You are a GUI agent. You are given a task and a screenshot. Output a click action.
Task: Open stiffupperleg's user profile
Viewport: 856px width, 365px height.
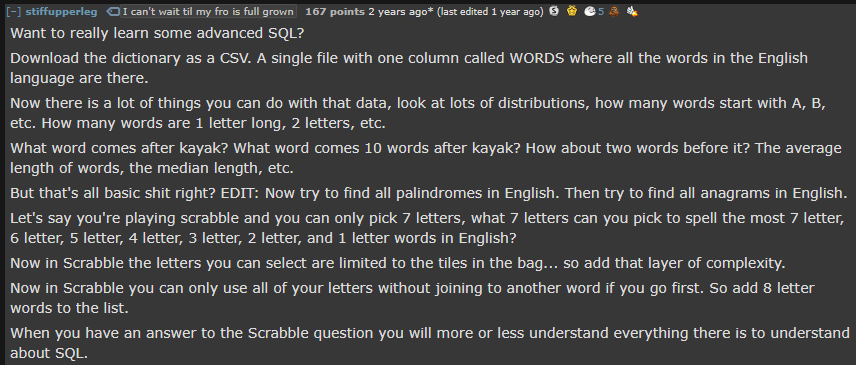[x=61, y=12]
